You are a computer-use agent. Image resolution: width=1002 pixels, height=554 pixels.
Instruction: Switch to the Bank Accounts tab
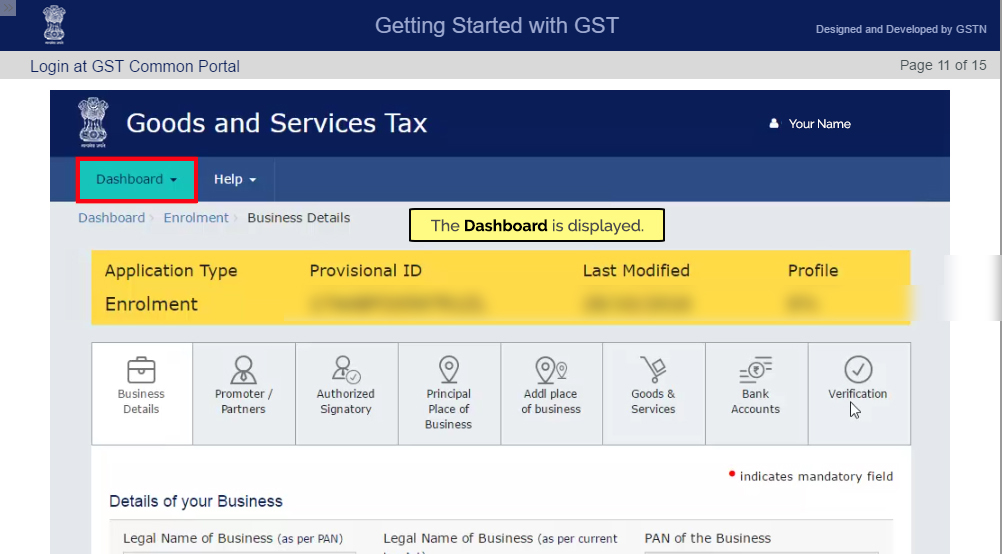click(756, 394)
